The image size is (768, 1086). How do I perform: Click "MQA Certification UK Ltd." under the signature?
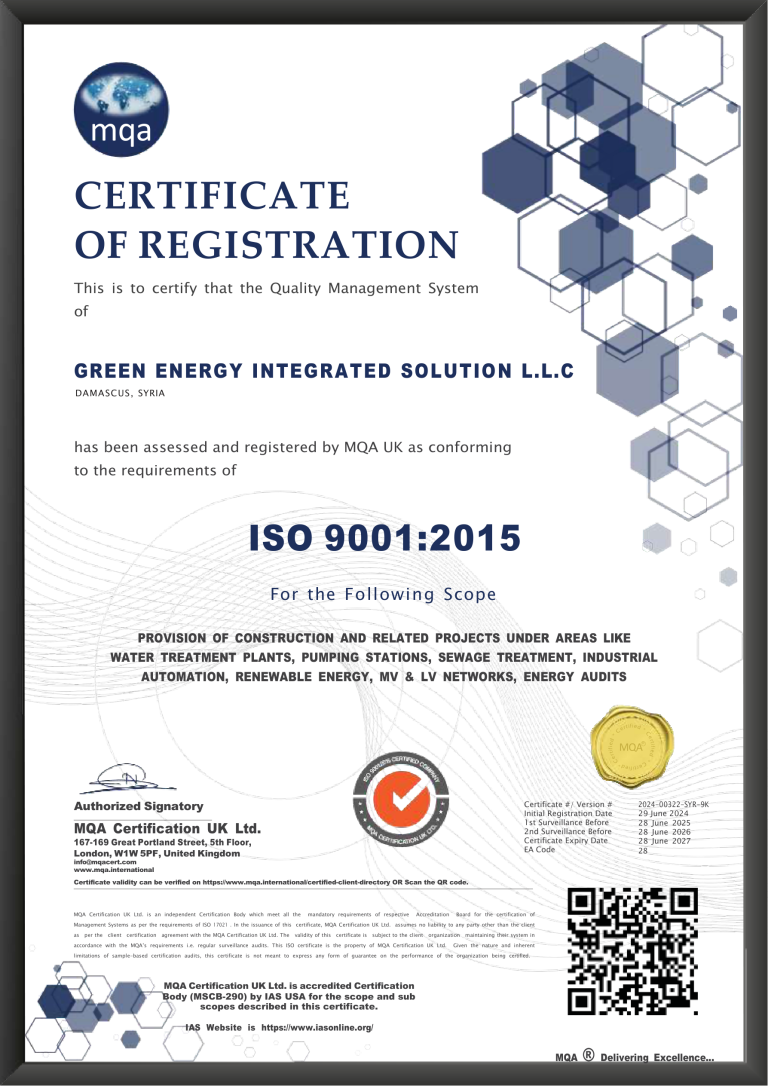point(168,828)
